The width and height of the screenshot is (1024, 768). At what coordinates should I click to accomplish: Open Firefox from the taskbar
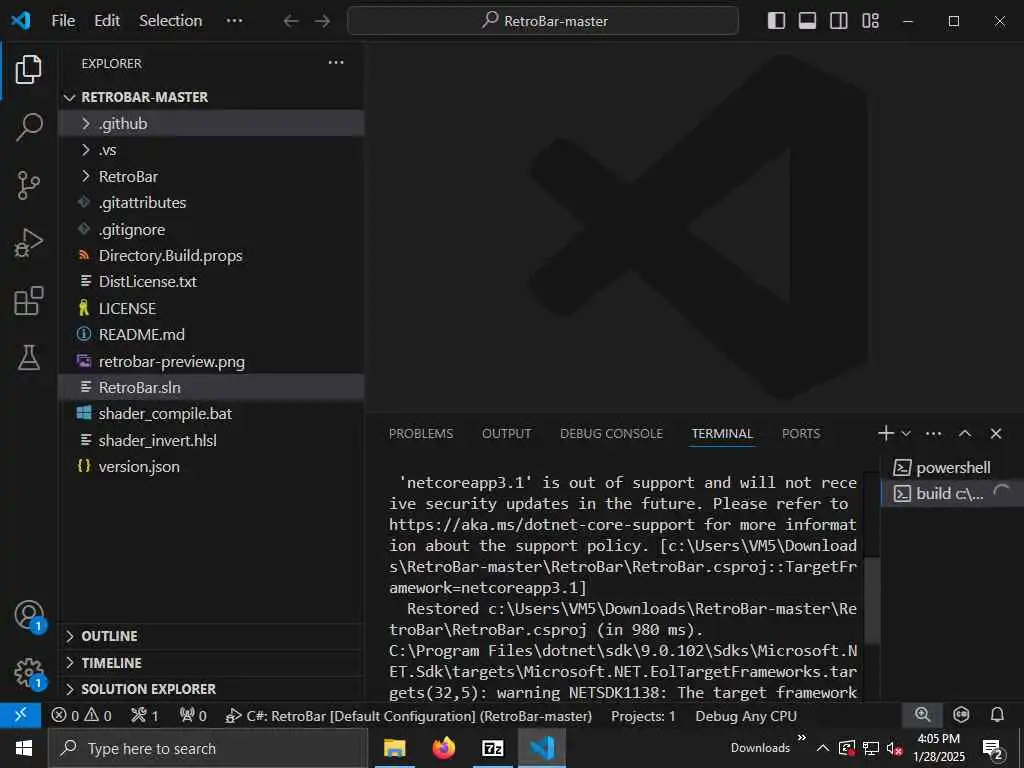click(x=444, y=748)
